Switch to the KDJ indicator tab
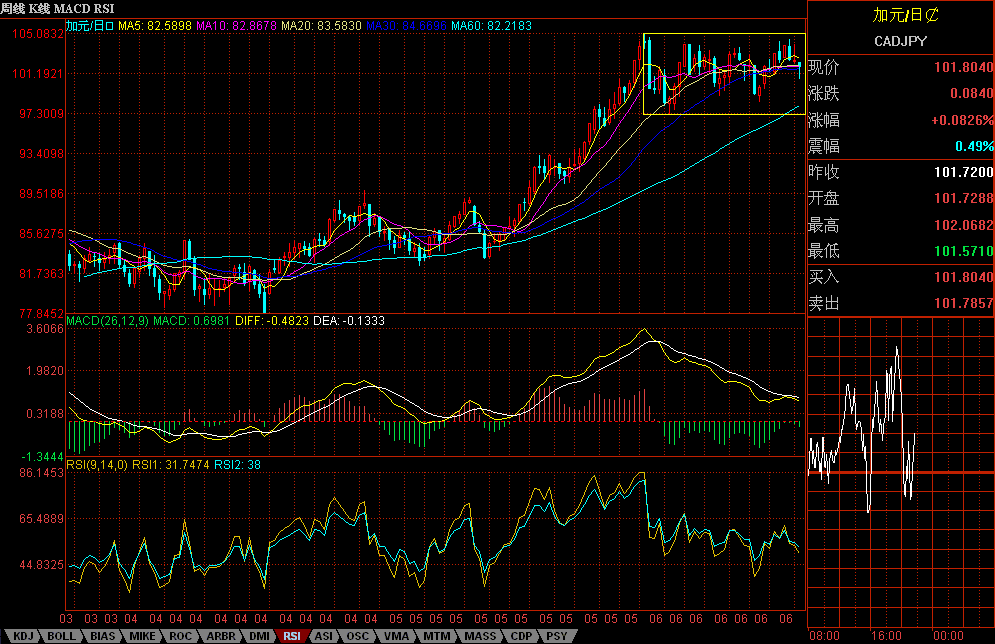The width and height of the screenshot is (995, 644). coord(23,636)
